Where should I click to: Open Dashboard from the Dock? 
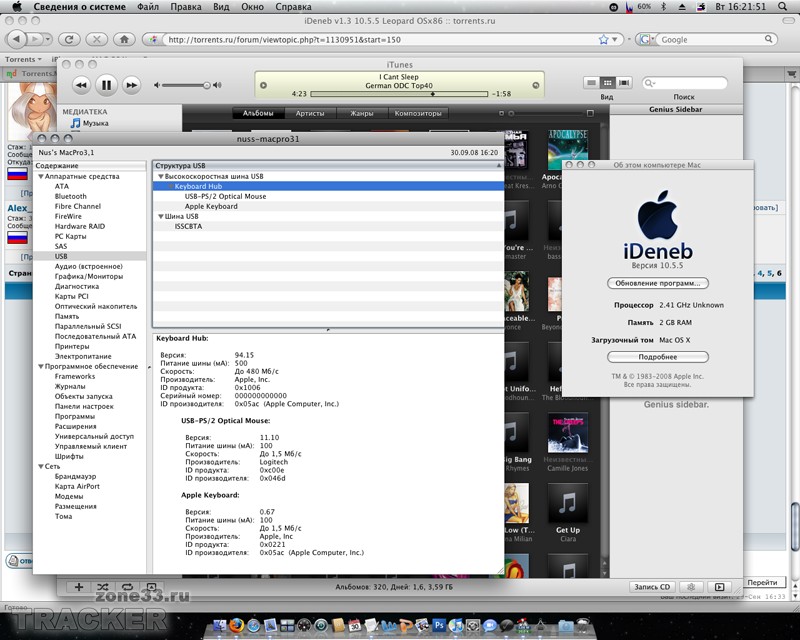click(304, 625)
